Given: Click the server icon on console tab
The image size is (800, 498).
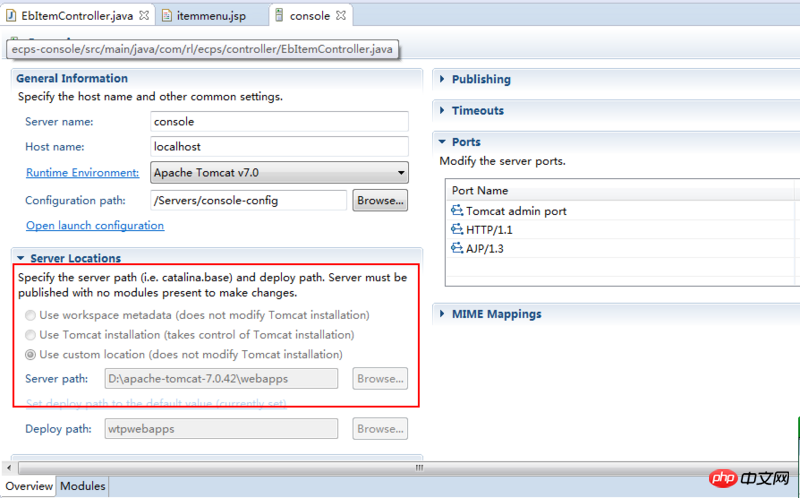Looking at the screenshot, I should coord(279,16).
